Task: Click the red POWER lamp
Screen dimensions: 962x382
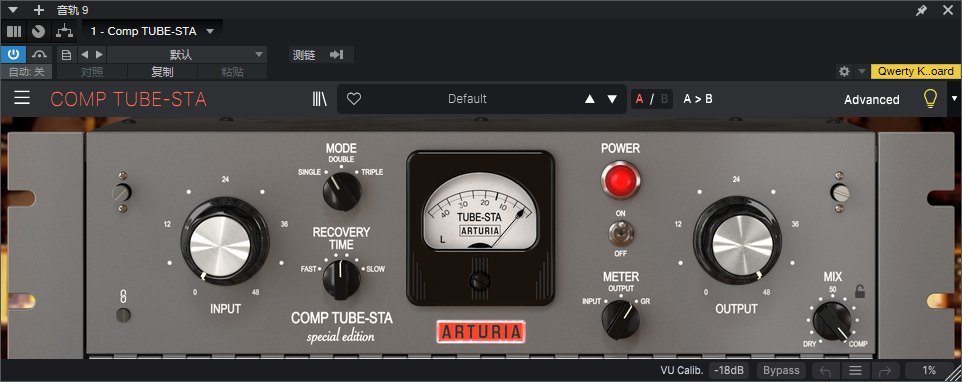Action: coord(620,180)
